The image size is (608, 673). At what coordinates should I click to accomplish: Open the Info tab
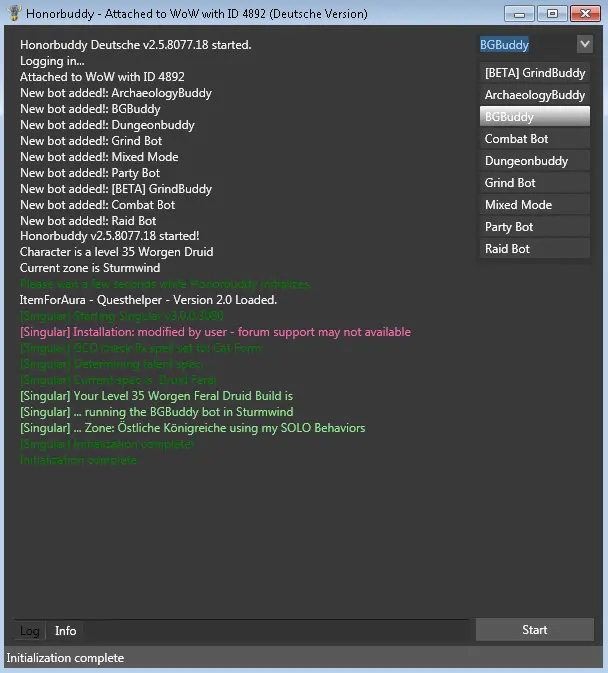[65, 631]
